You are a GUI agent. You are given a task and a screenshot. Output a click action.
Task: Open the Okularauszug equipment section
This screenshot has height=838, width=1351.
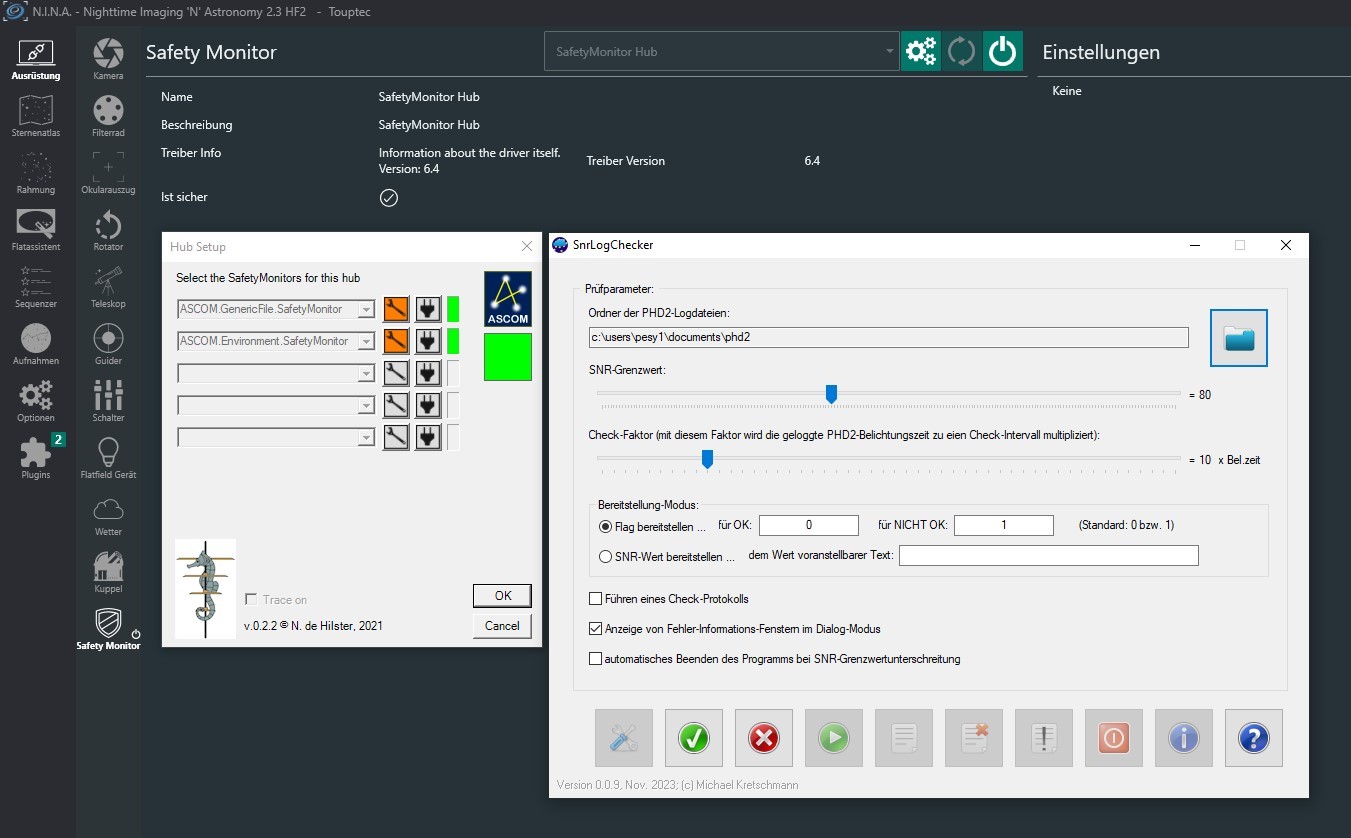[108, 173]
